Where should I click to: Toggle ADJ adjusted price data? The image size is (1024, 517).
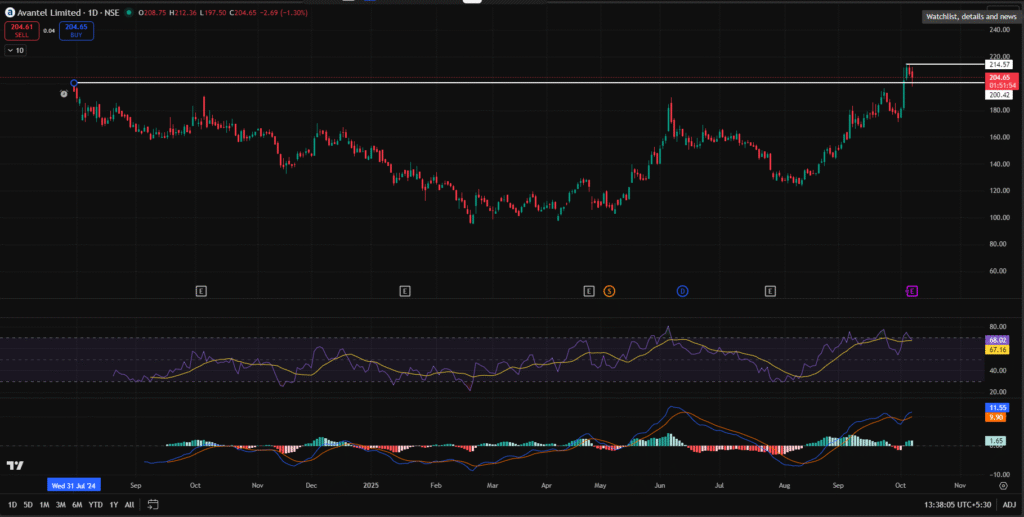(x=1009, y=504)
